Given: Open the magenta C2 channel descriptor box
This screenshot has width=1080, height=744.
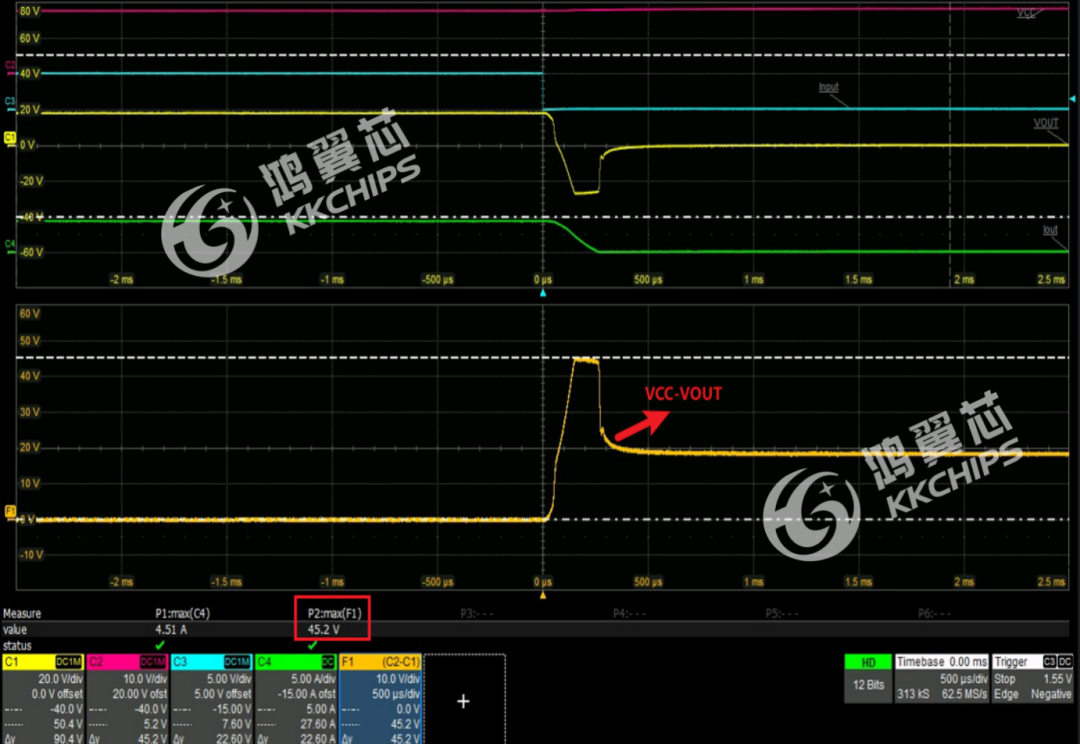Looking at the screenshot, I should pos(126,699).
